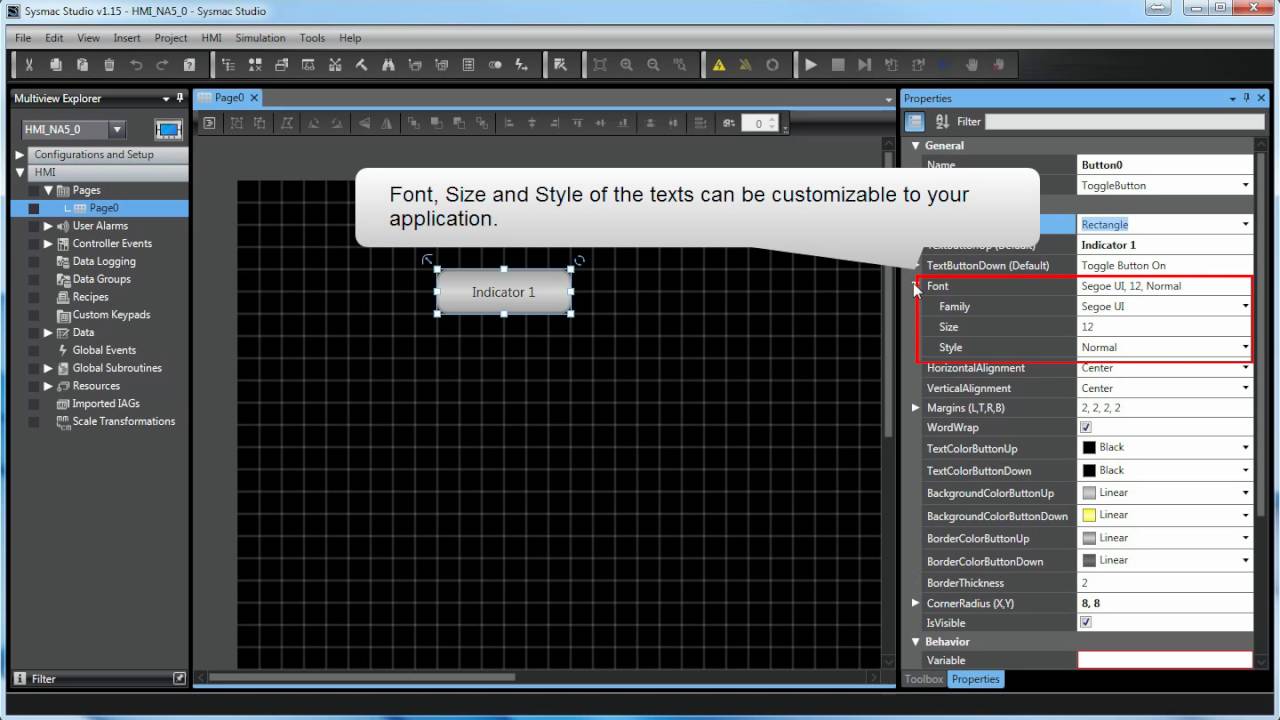The width and height of the screenshot is (1280, 720).
Task: Select the Indicator 1 button on canvas
Action: pyautogui.click(x=504, y=292)
